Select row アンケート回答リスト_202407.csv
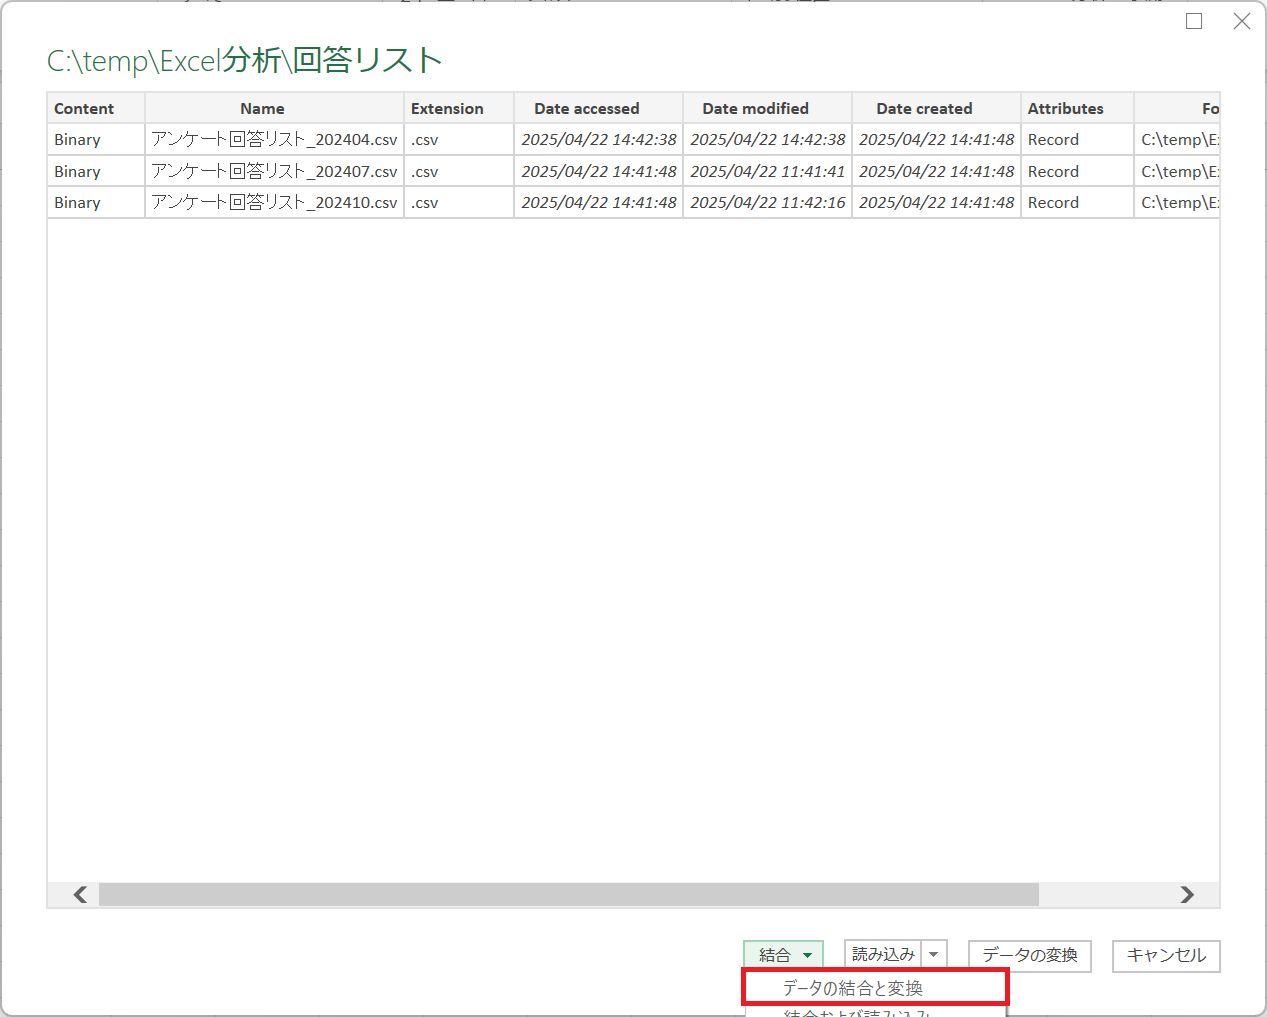1267x1017 pixels. click(x=274, y=171)
